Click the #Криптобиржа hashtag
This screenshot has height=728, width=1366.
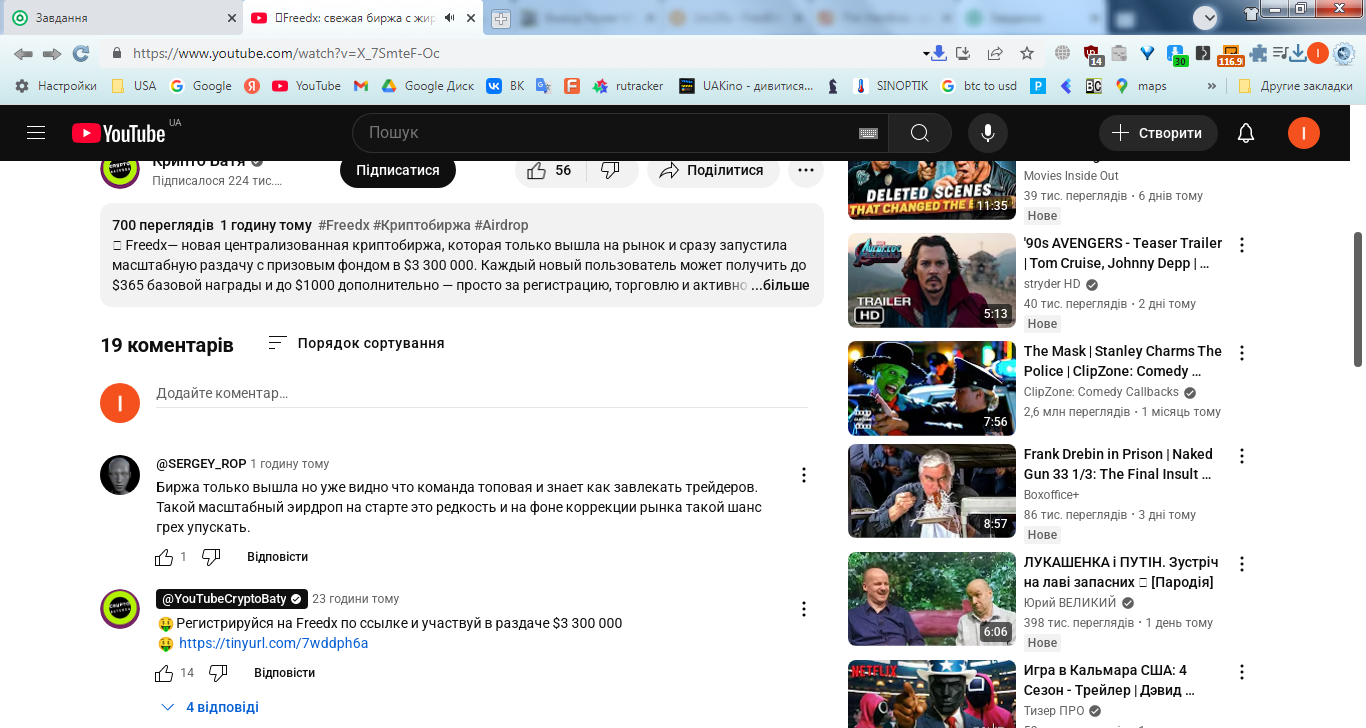click(420, 225)
